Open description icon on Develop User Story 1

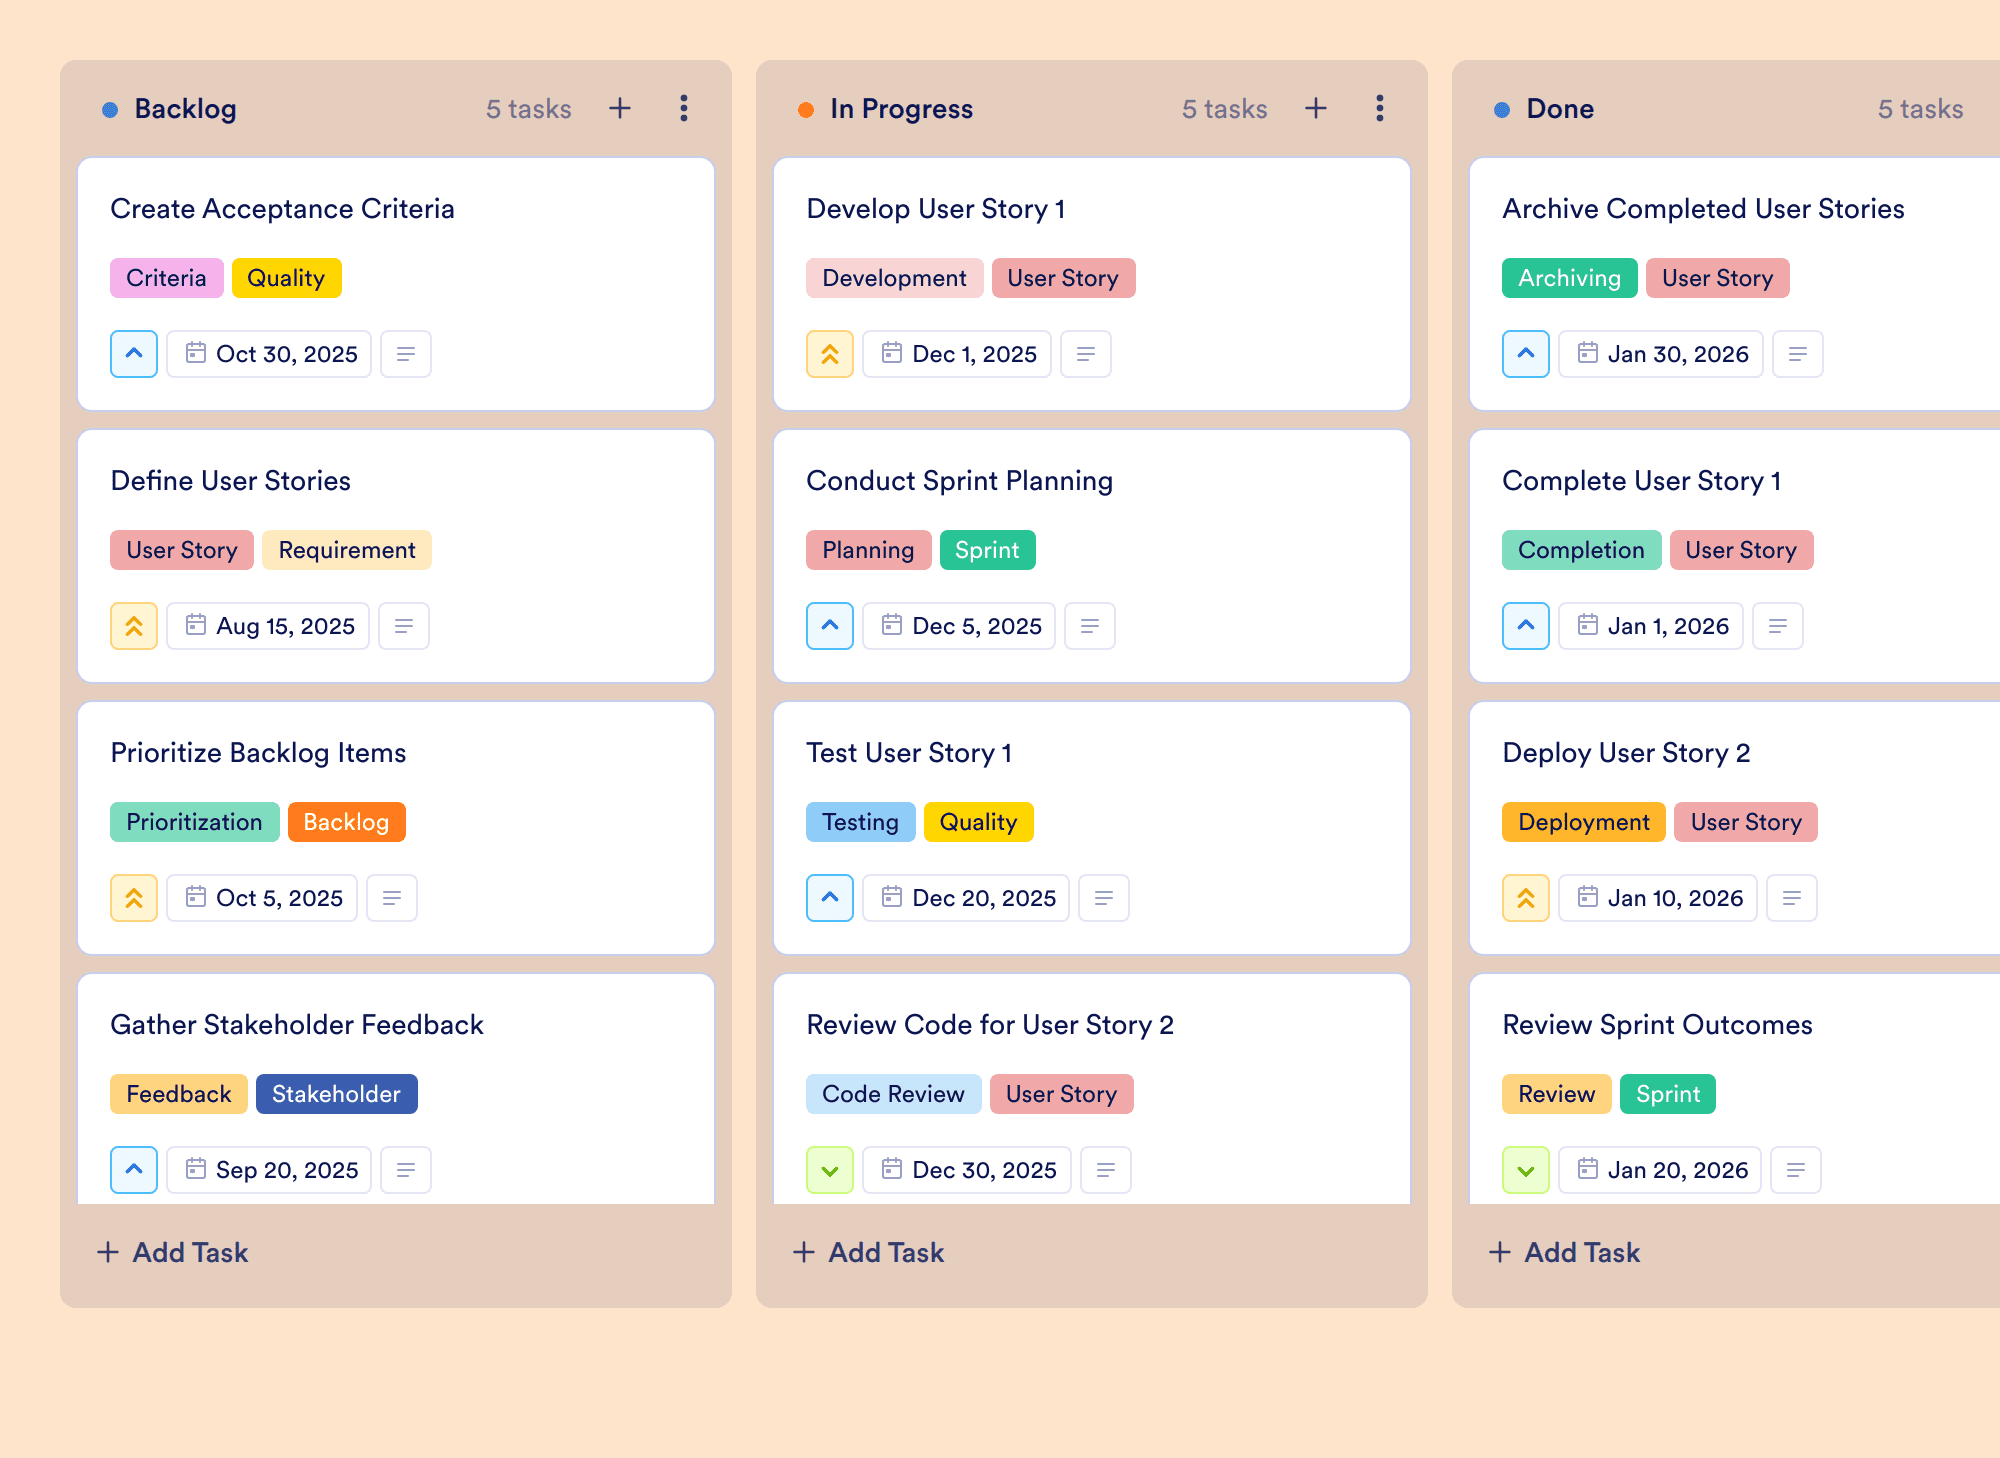[1086, 354]
